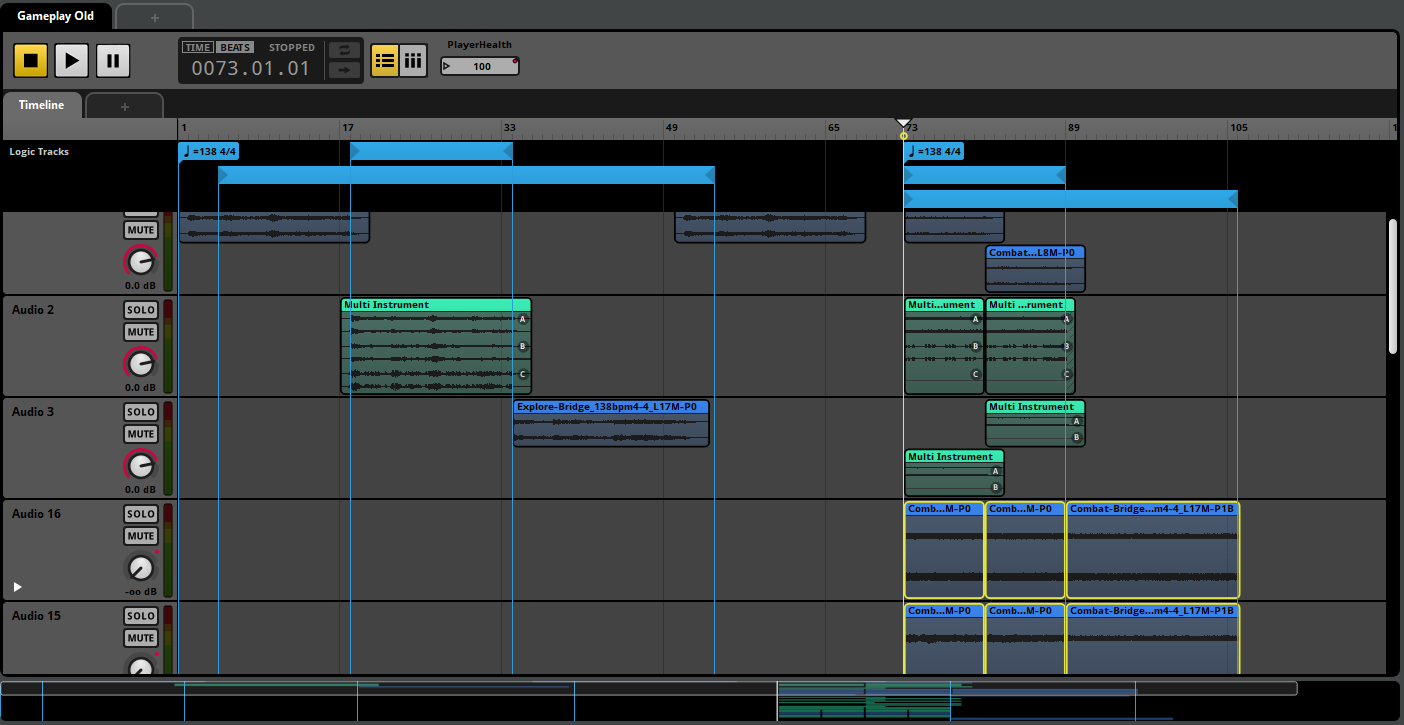
Task: Switch the time display to TIME mode
Action: (x=198, y=47)
